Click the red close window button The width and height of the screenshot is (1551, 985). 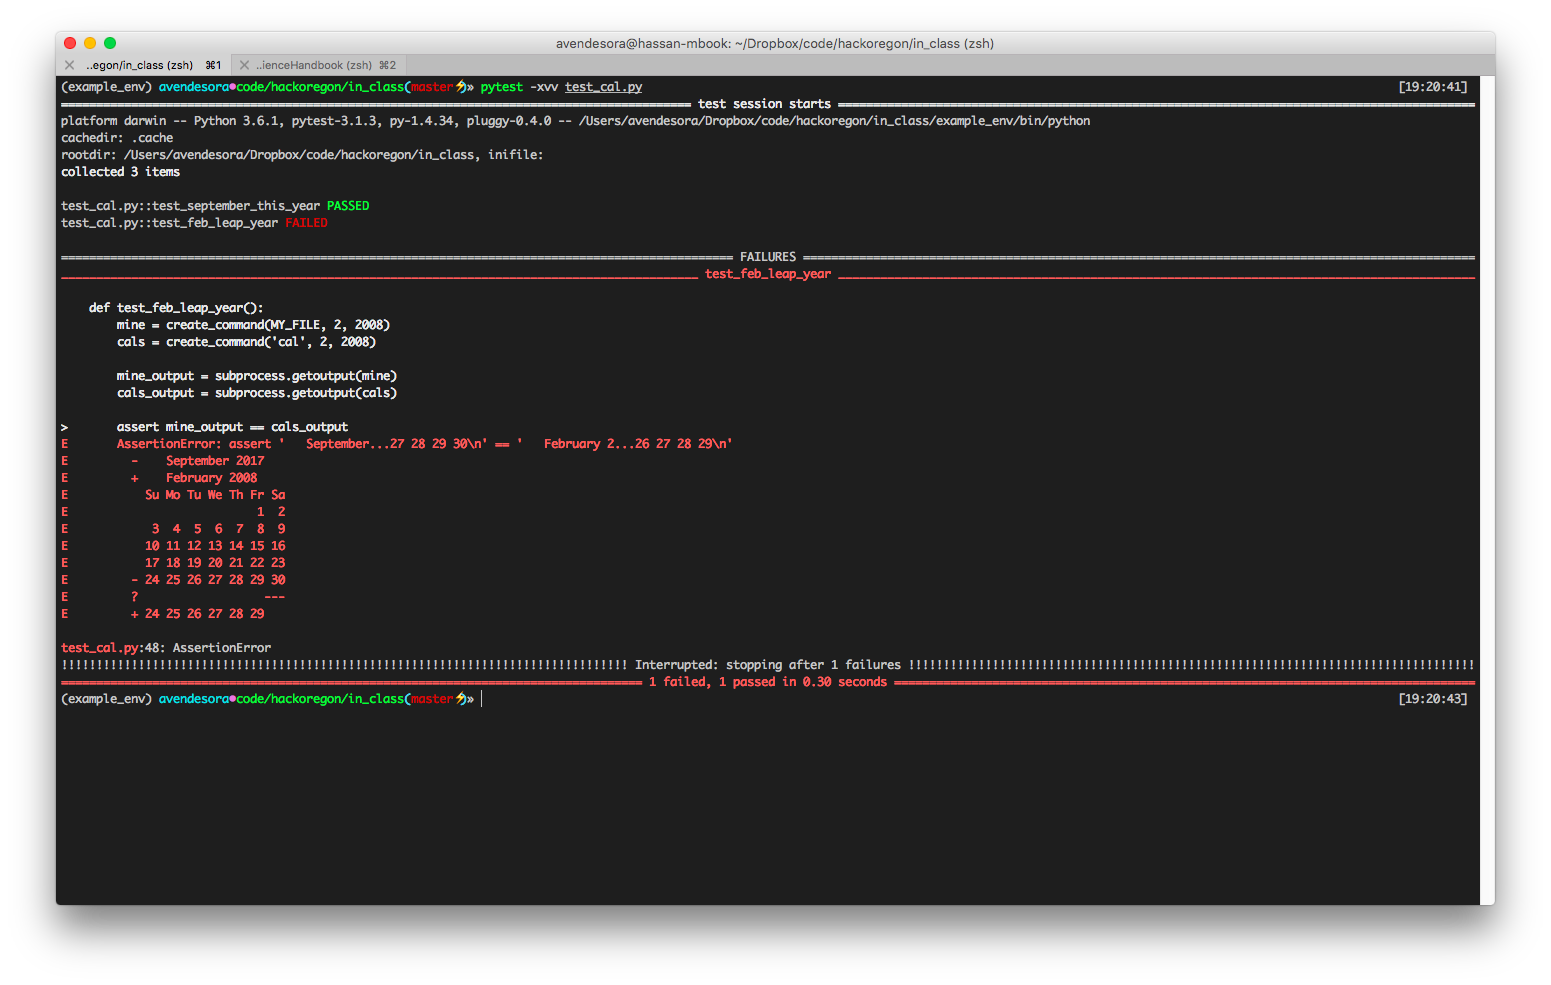70,43
